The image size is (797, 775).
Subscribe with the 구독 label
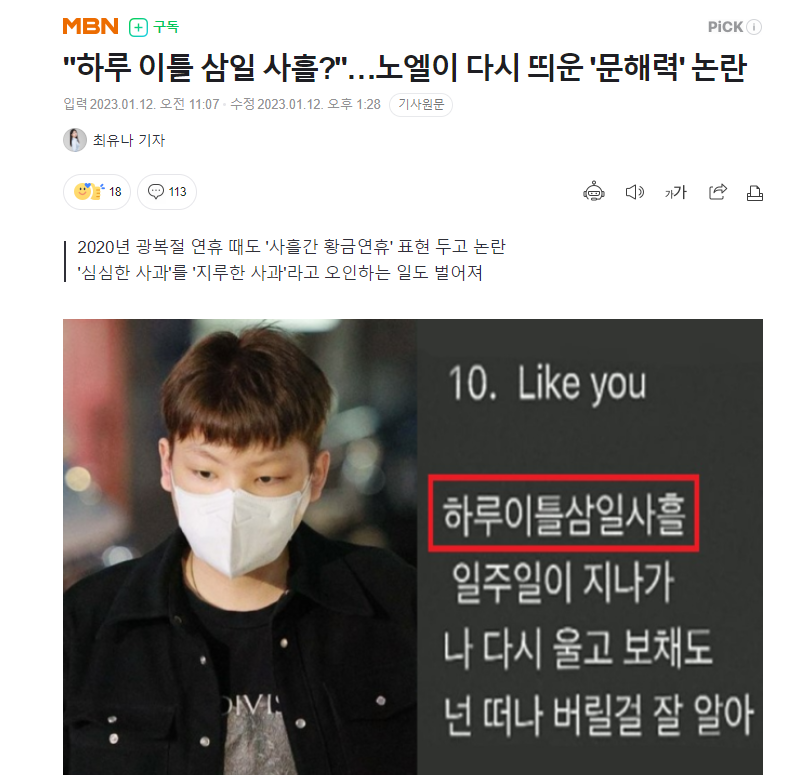pos(166,26)
